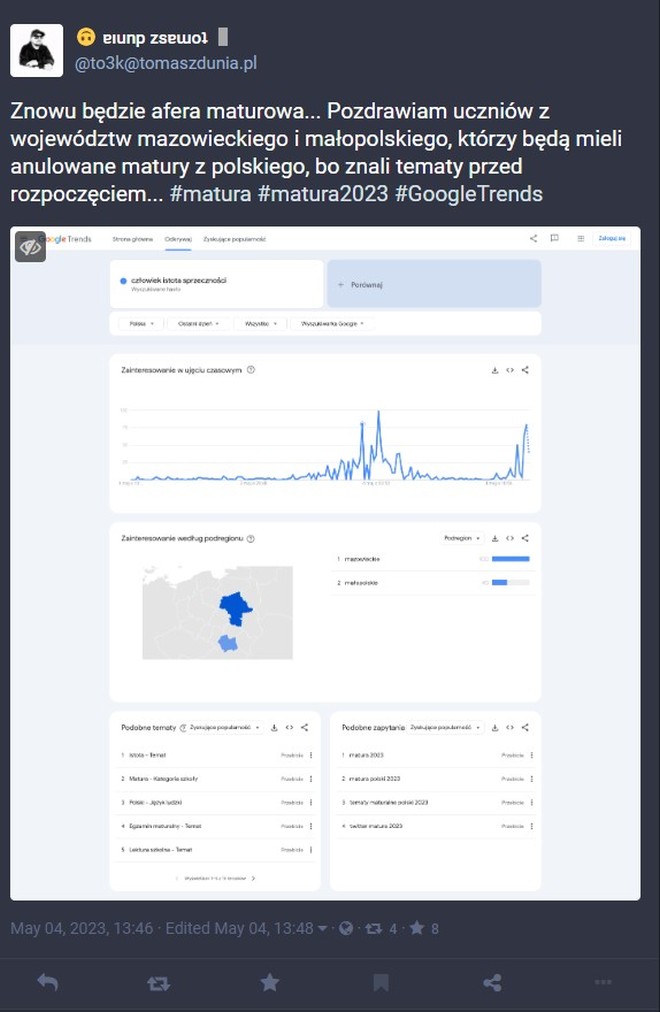Click the embed code icon on the chart
Screen dimensions: 660x1012
coord(510,370)
